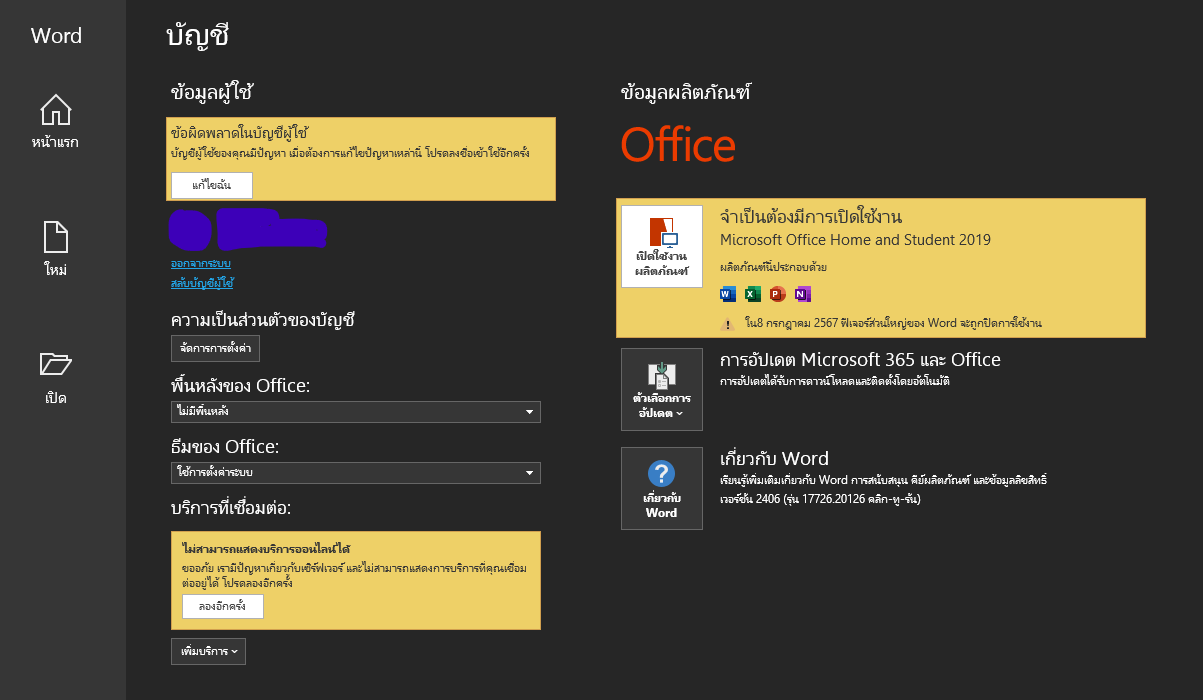Image resolution: width=1203 pixels, height=700 pixels.
Task: Open the ใหม่ (New) document page
Action: [x=55, y=250]
